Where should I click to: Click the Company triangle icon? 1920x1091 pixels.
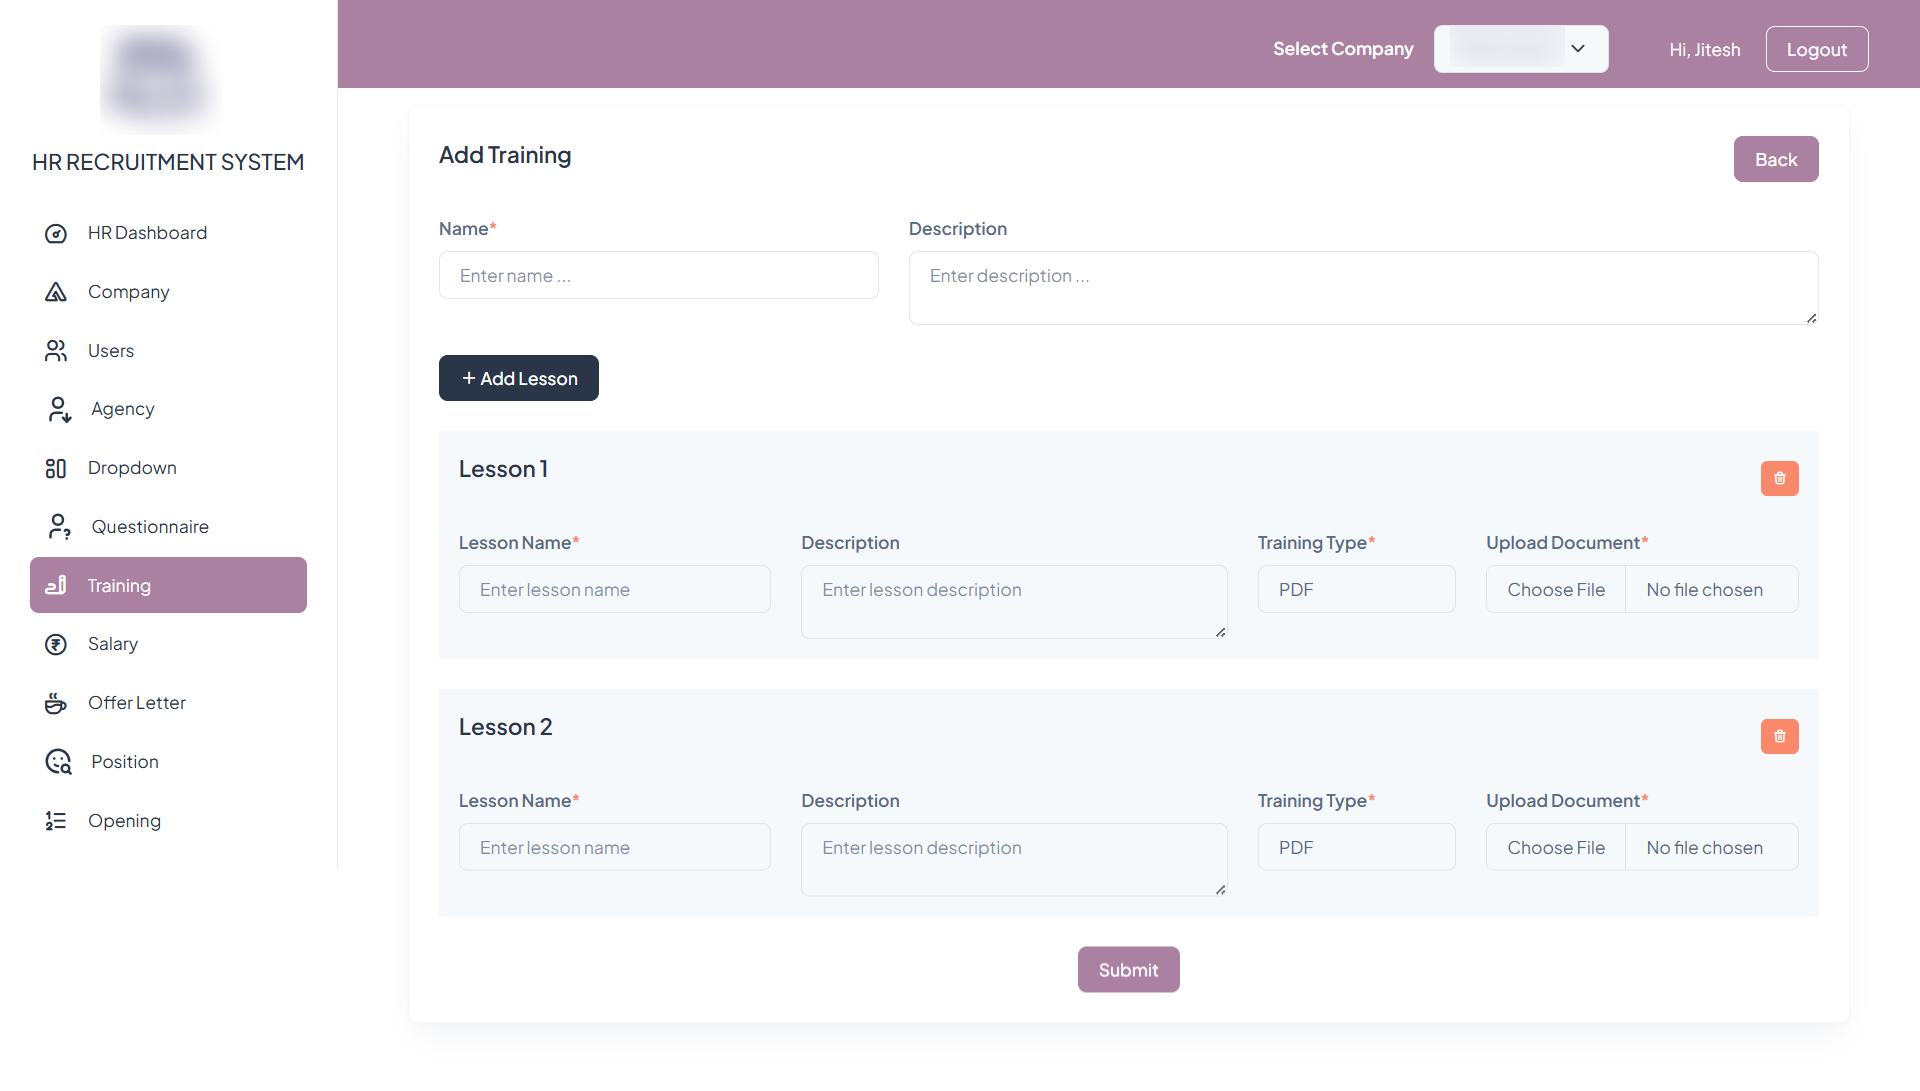pos(56,292)
